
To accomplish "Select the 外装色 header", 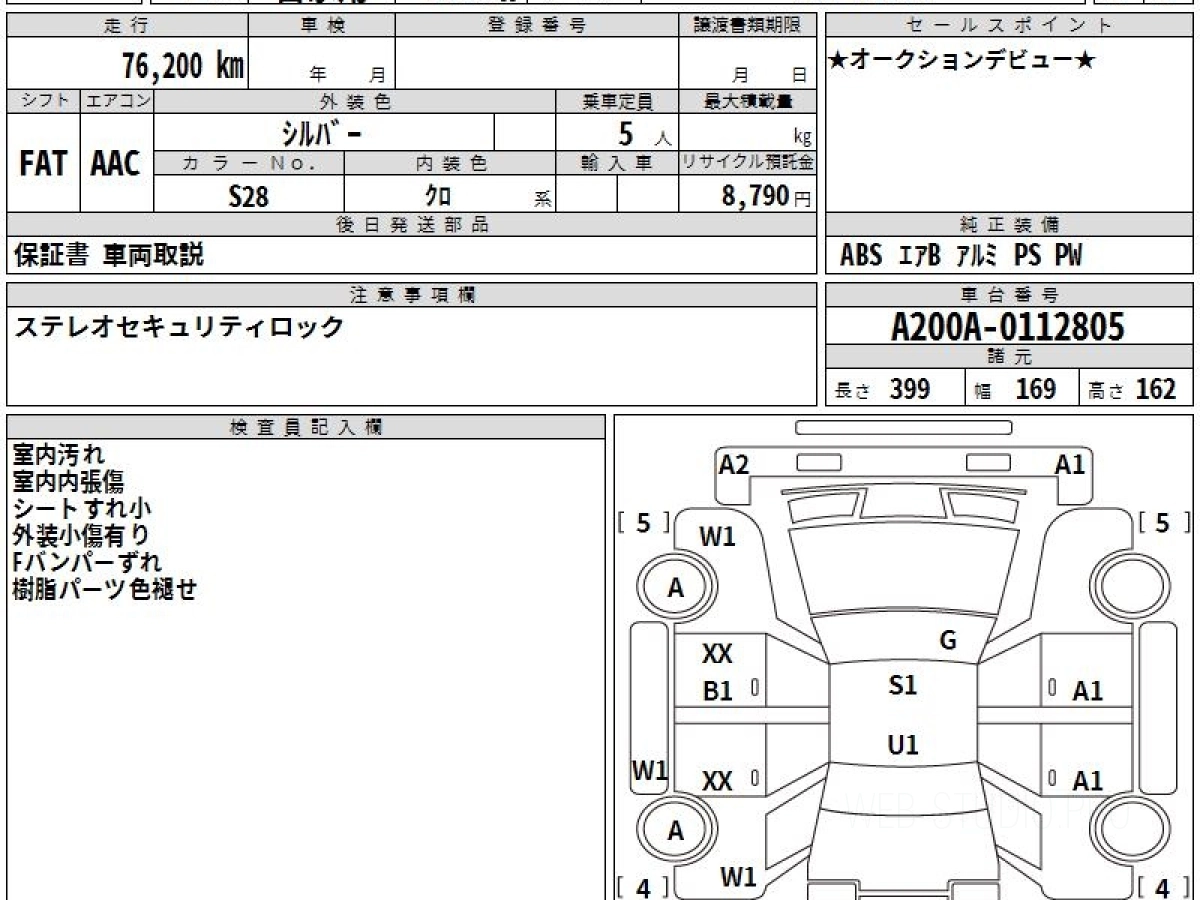I will [355, 101].
